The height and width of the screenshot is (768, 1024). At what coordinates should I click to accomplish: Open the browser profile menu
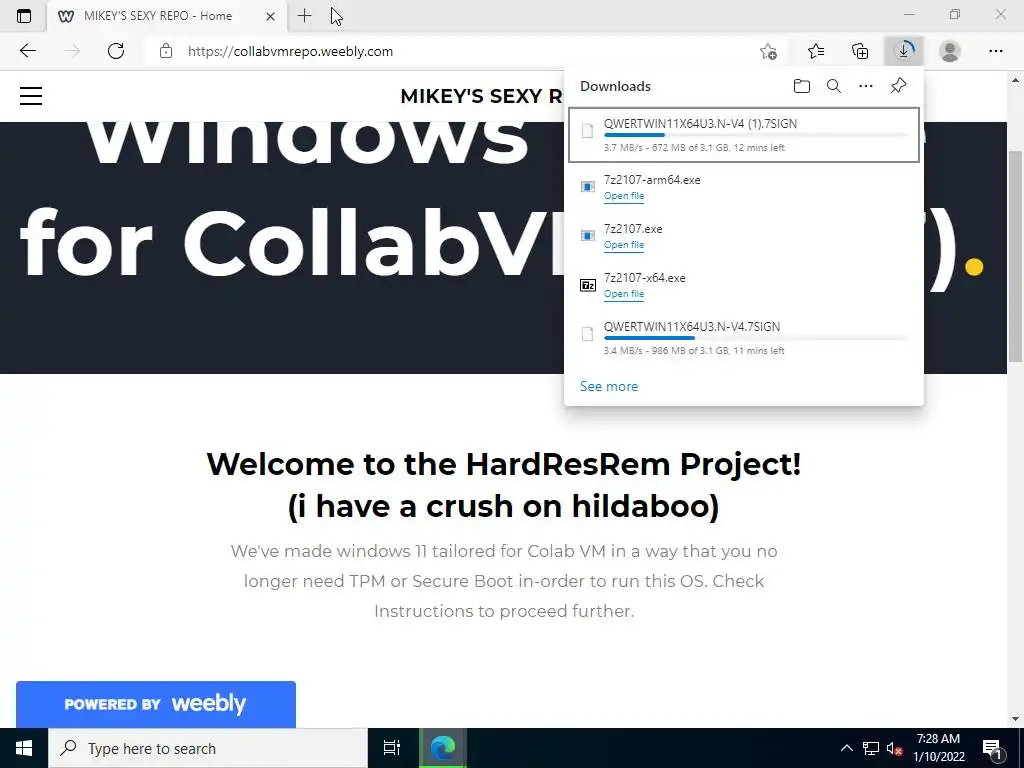(x=950, y=51)
